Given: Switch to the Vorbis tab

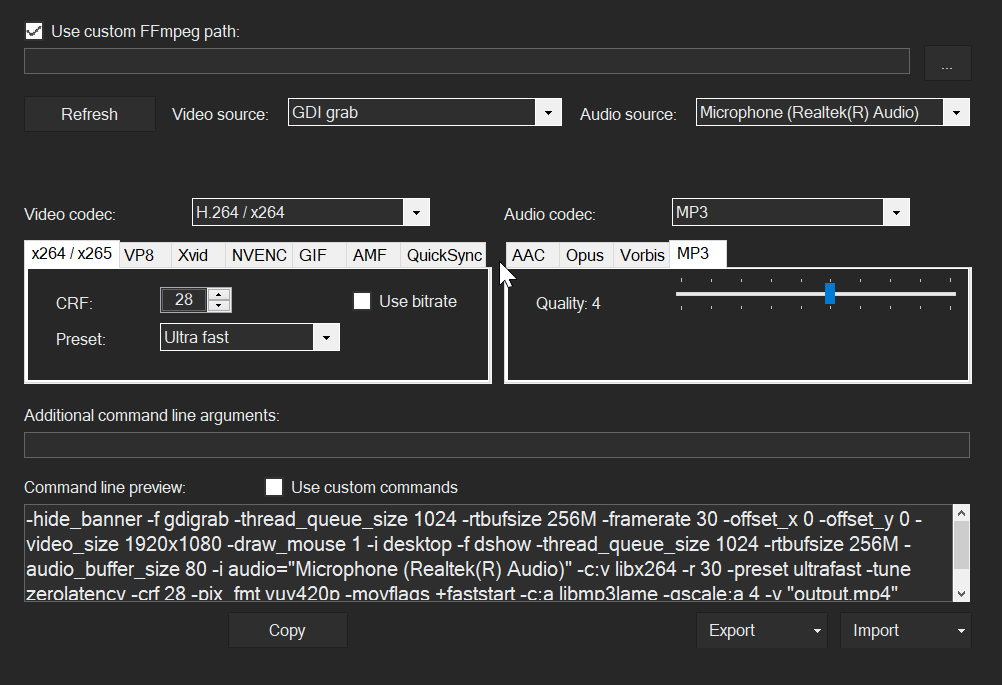Looking at the screenshot, I should click(641, 255).
